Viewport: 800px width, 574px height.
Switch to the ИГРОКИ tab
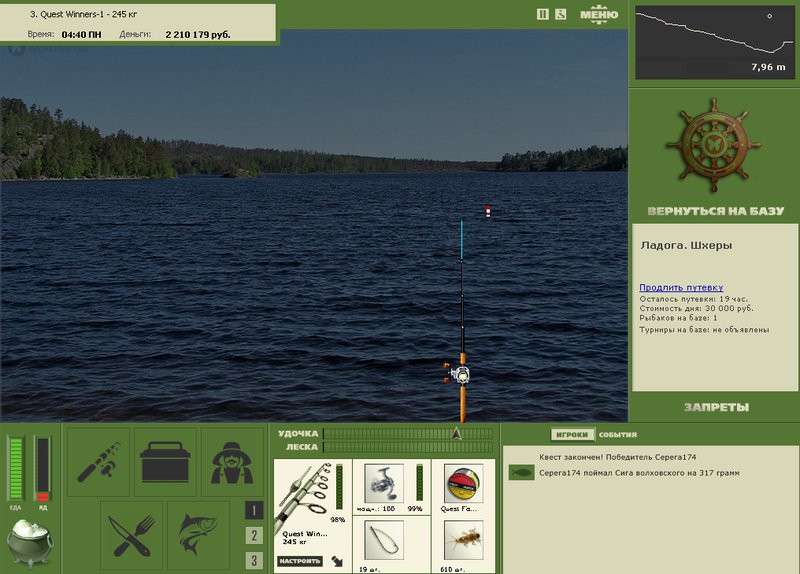[572, 435]
